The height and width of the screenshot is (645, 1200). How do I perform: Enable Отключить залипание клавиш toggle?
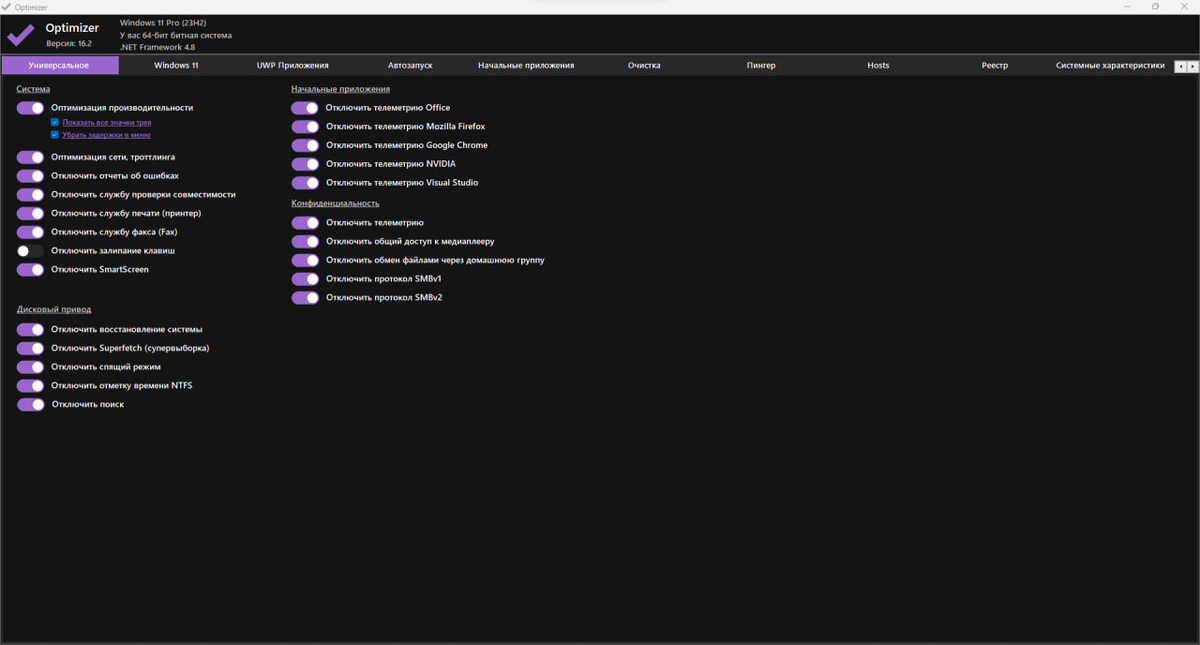click(31, 251)
